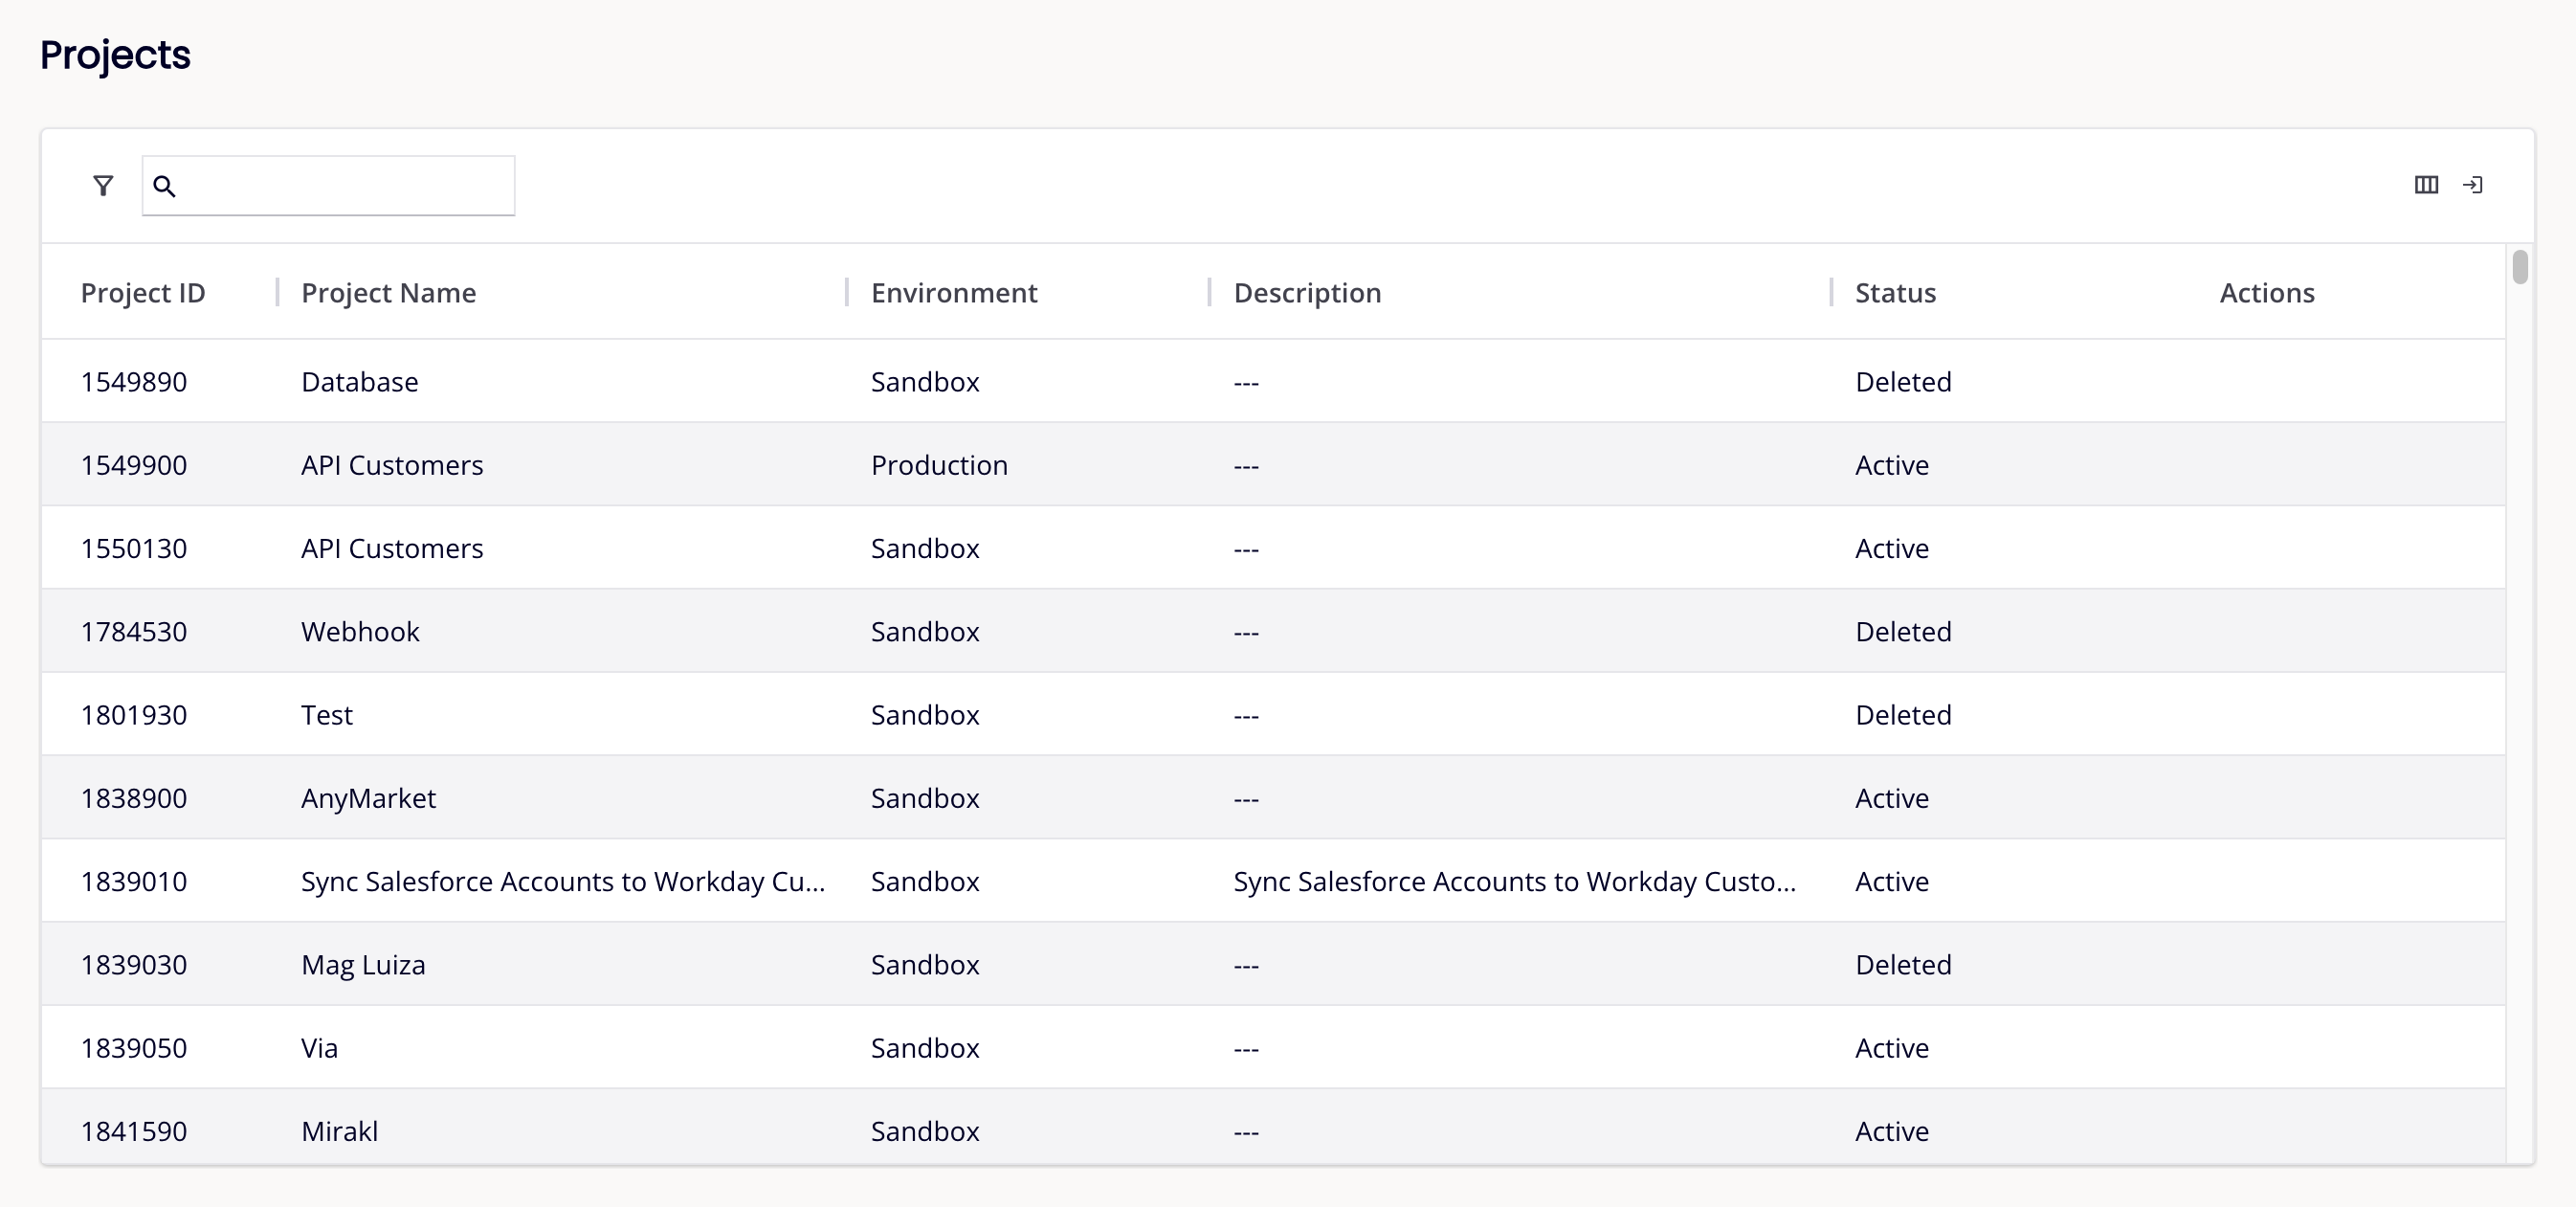Click Active status of the Via row
Image resolution: width=2576 pixels, height=1207 pixels.
[x=1892, y=1048]
